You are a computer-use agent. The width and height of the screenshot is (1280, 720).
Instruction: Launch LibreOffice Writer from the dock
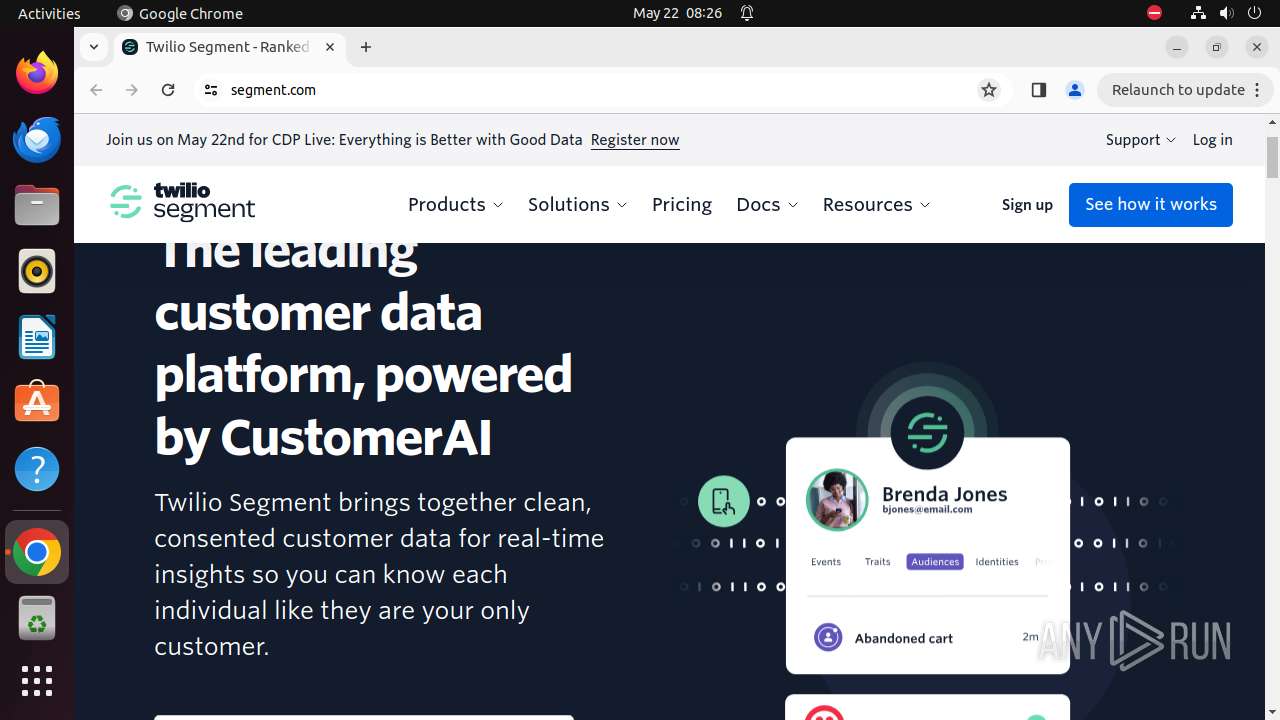[x=37, y=337]
